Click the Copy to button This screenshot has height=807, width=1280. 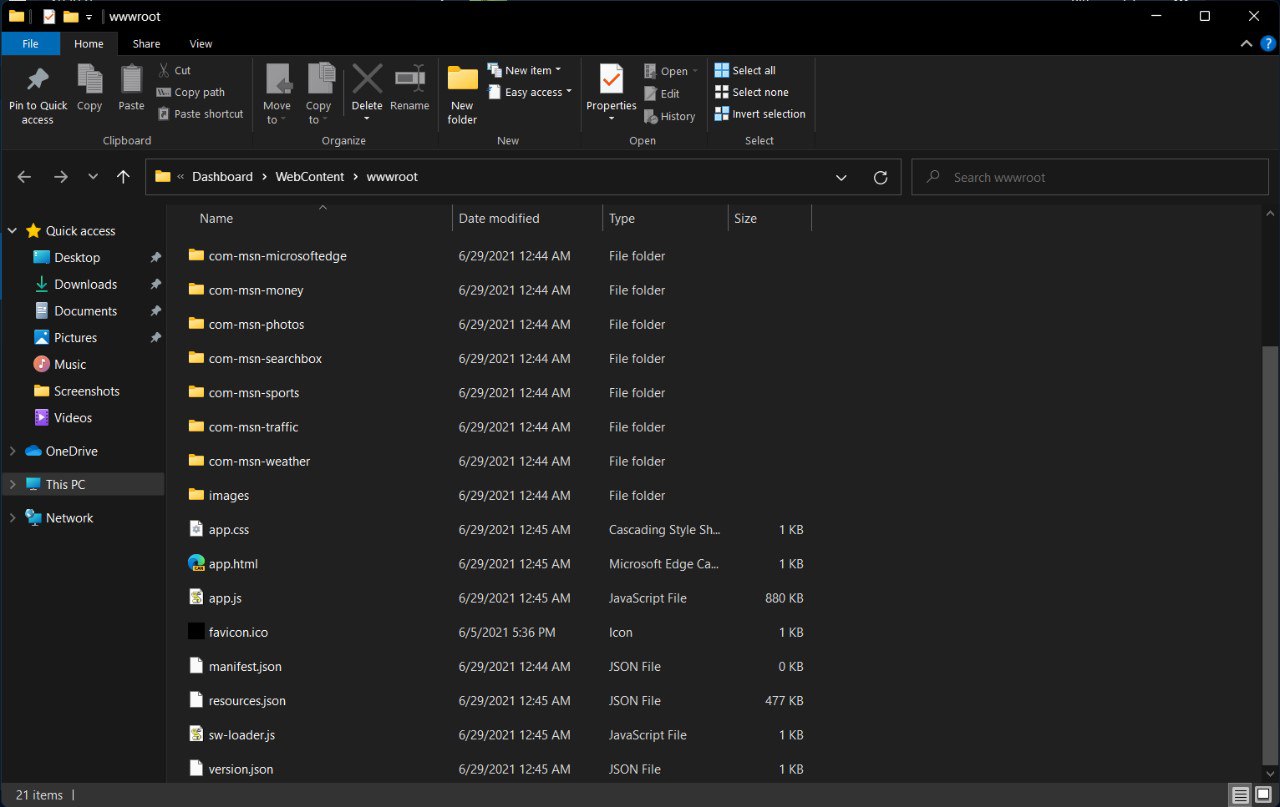[319, 95]
